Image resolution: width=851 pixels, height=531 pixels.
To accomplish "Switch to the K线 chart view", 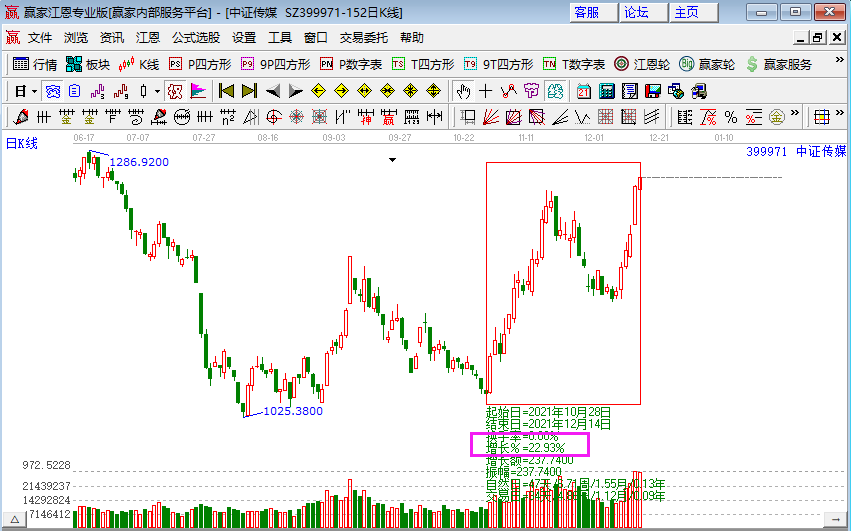I will pos(139,65).
